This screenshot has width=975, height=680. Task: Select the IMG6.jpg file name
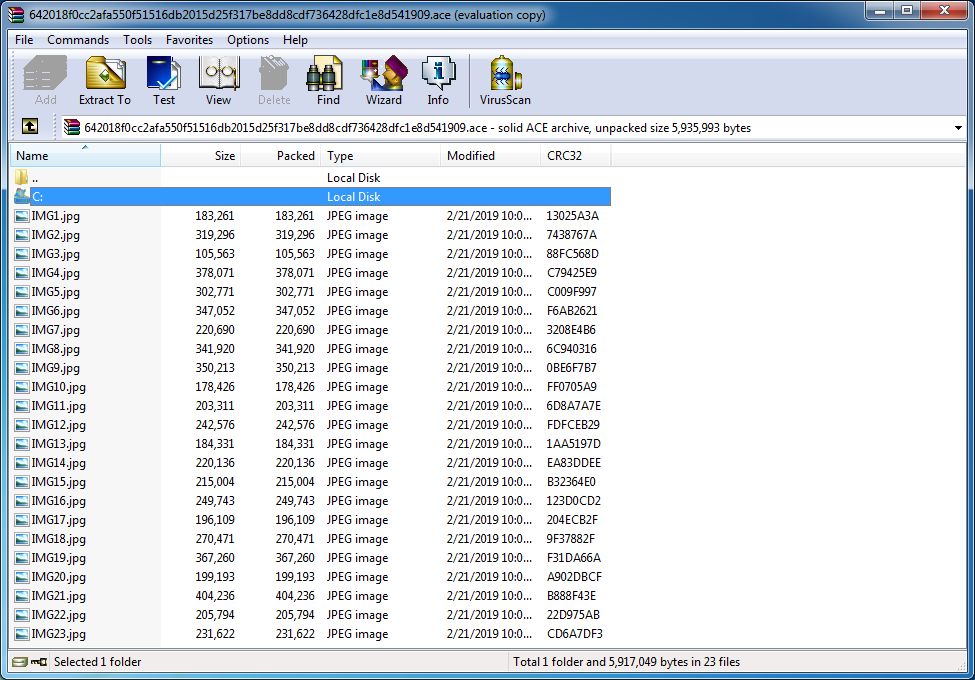click(x=55, y=311)
